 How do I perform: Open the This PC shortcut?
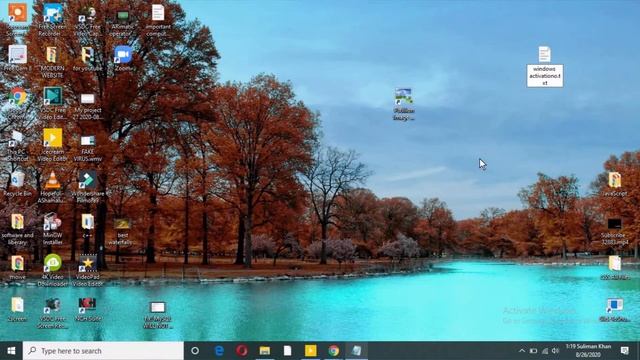click(x=17, y=145)
